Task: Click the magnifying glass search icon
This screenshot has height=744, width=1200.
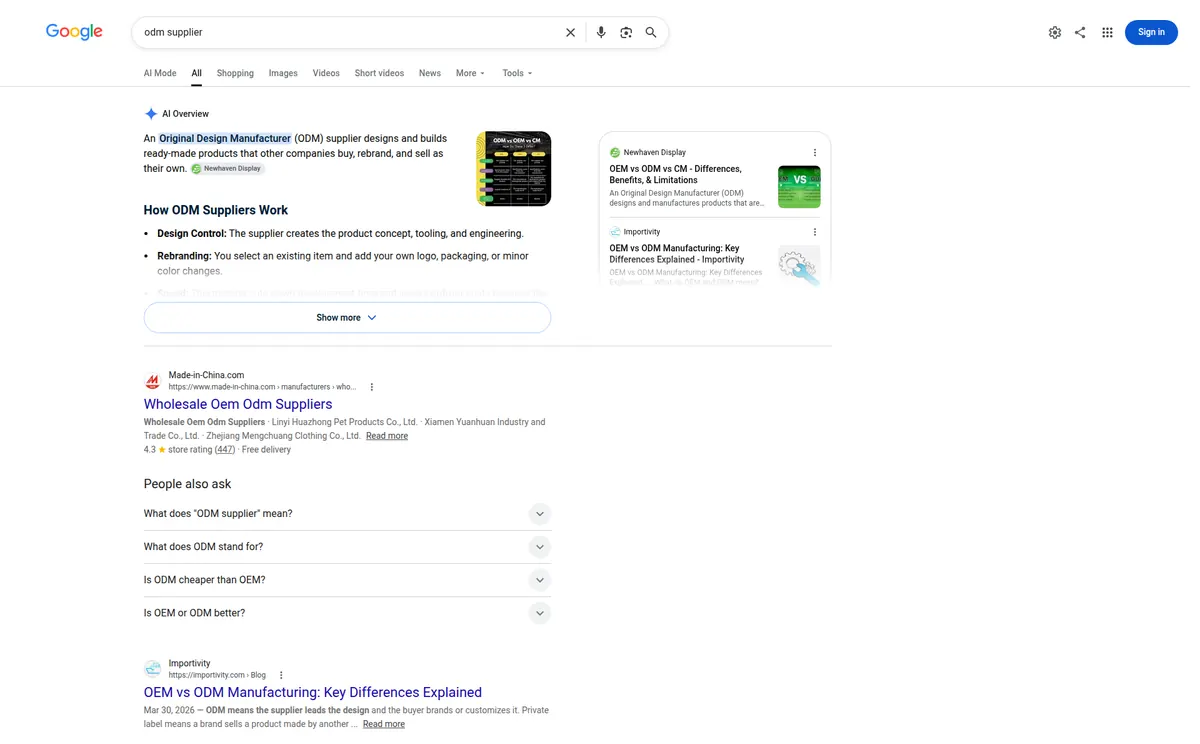Action: [x=651, y=32]
